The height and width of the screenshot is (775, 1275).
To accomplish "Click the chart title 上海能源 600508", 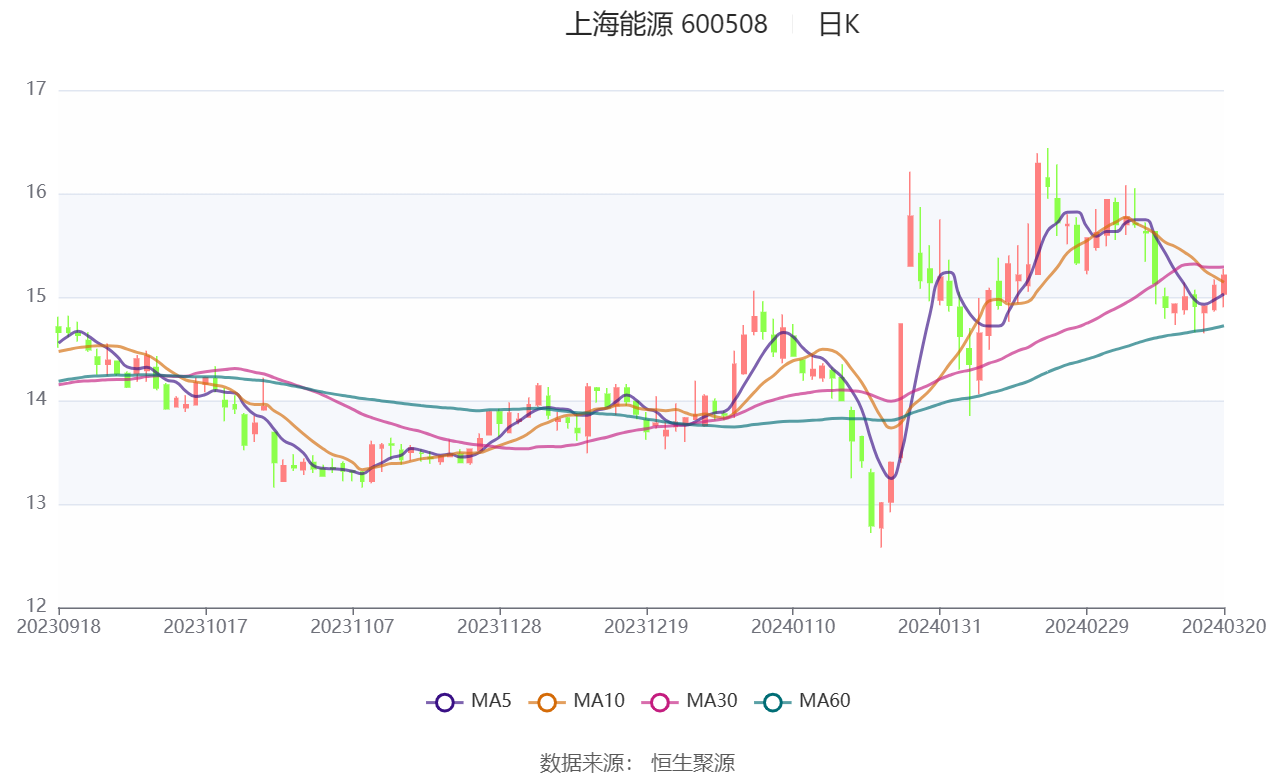I will point(667,25).
